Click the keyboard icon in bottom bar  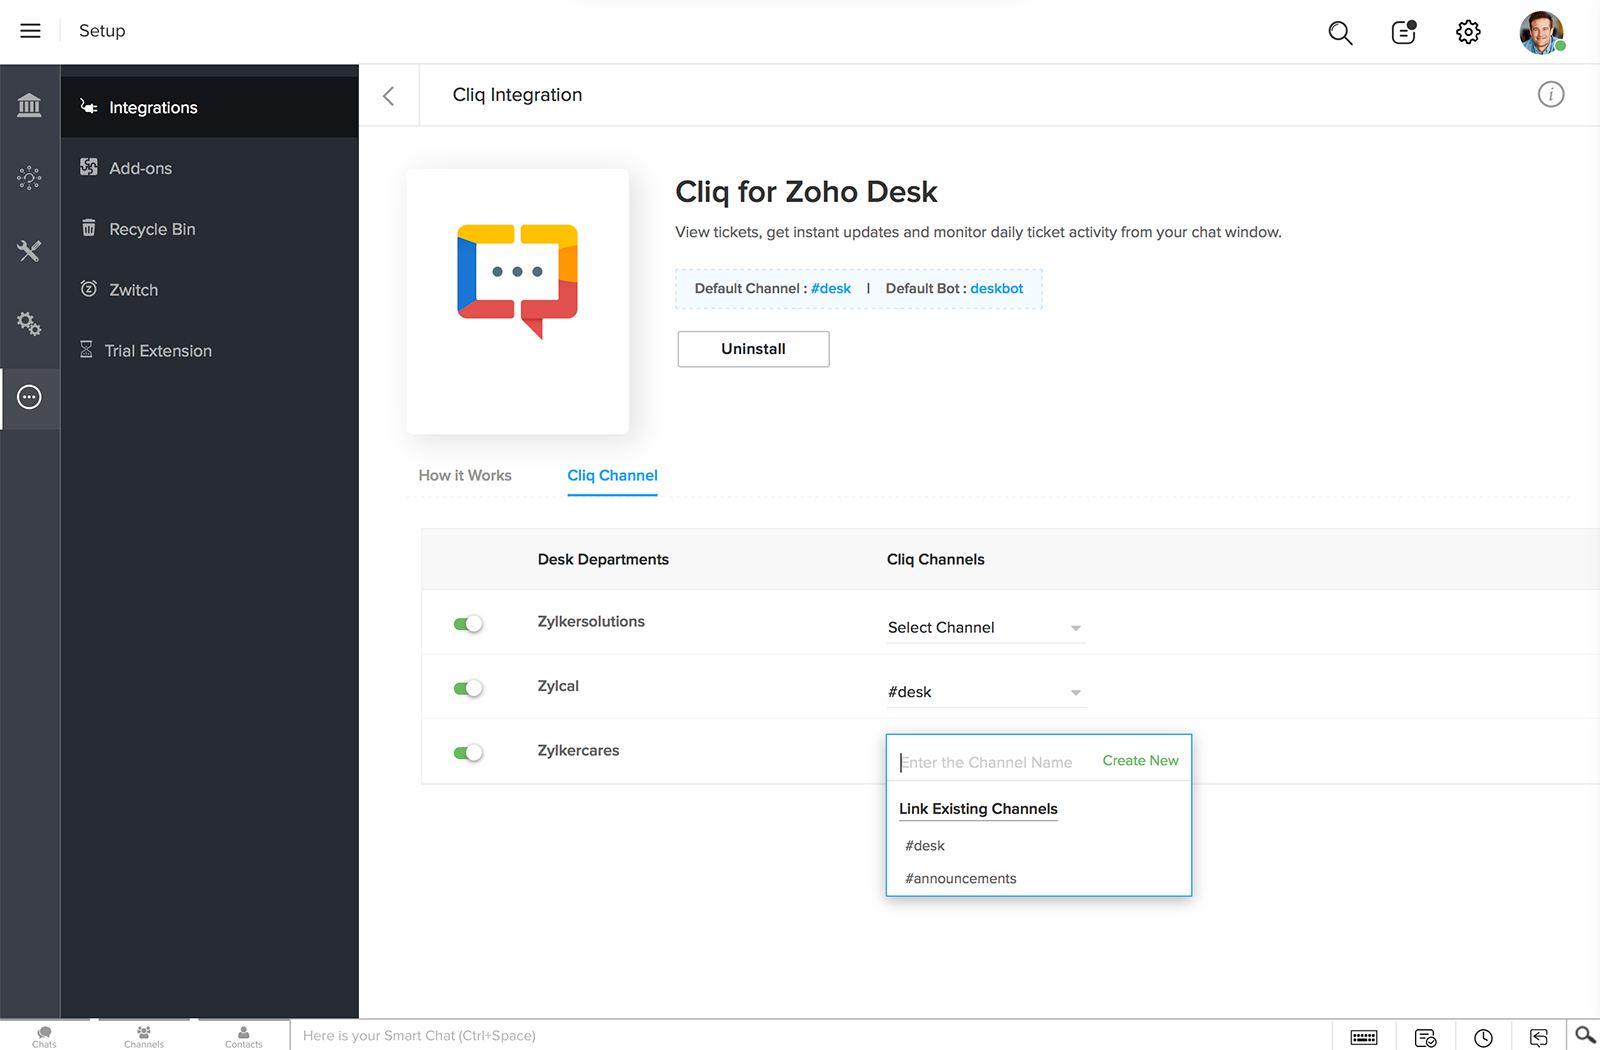pyautogui.click(x=1364, y=1037)
